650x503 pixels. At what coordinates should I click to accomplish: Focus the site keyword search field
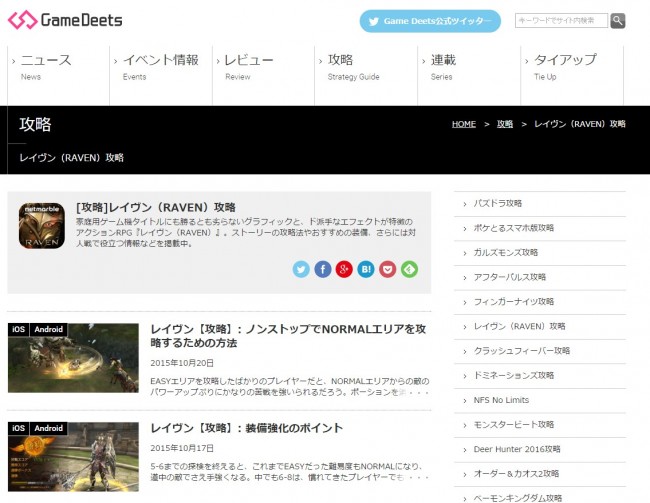(561, 20)
